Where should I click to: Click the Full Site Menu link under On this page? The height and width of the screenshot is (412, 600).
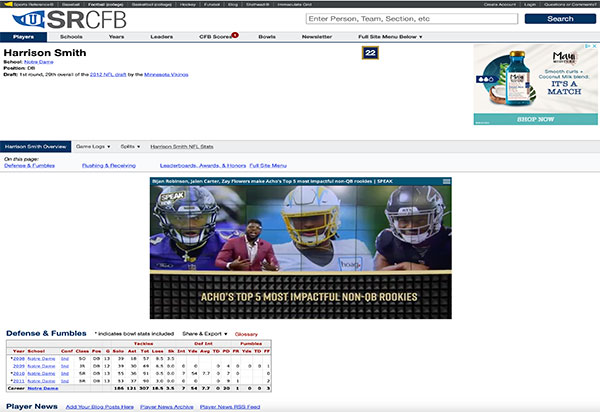tap(268, 166)
